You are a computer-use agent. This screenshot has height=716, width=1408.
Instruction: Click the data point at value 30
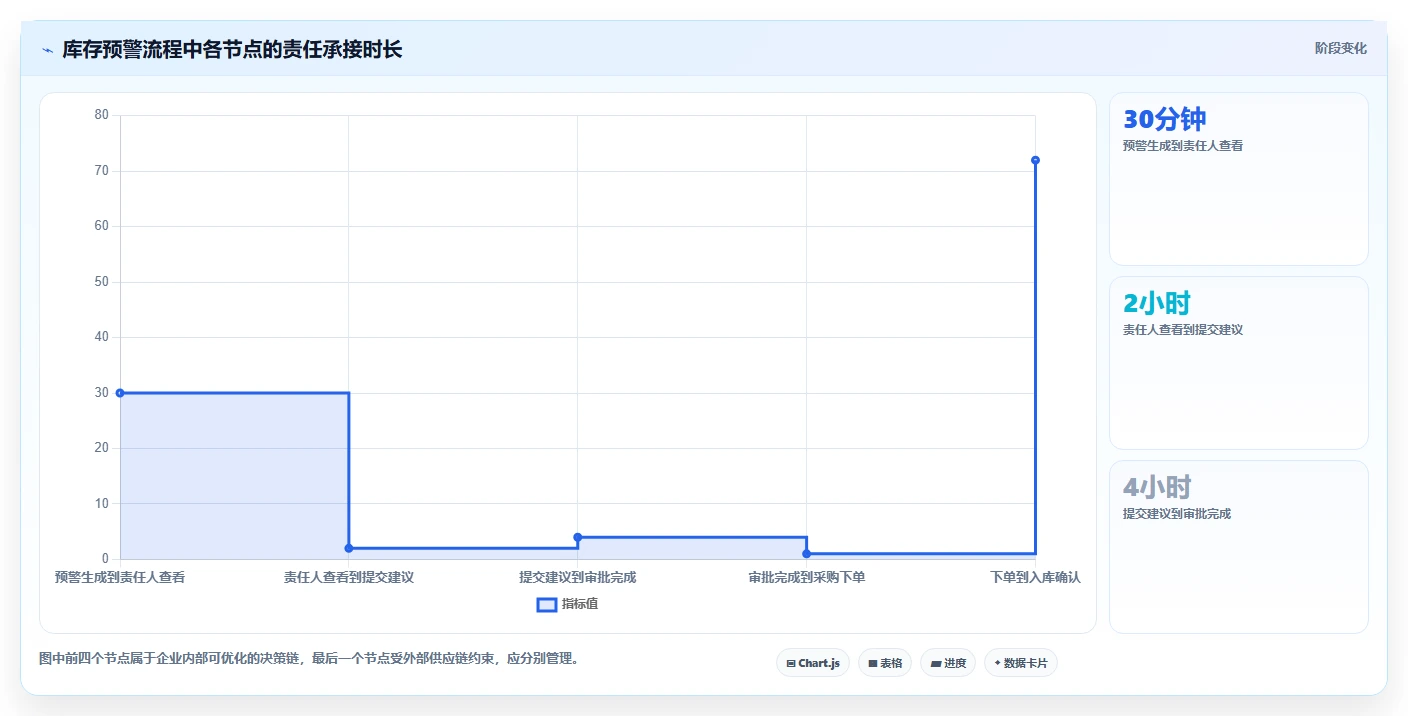point(120,393)
